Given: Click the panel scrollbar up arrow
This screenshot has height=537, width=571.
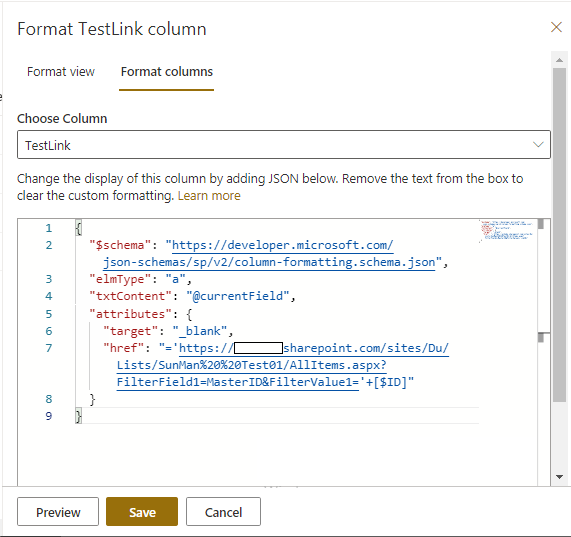Looking at the screenshot, I should 559,60.
